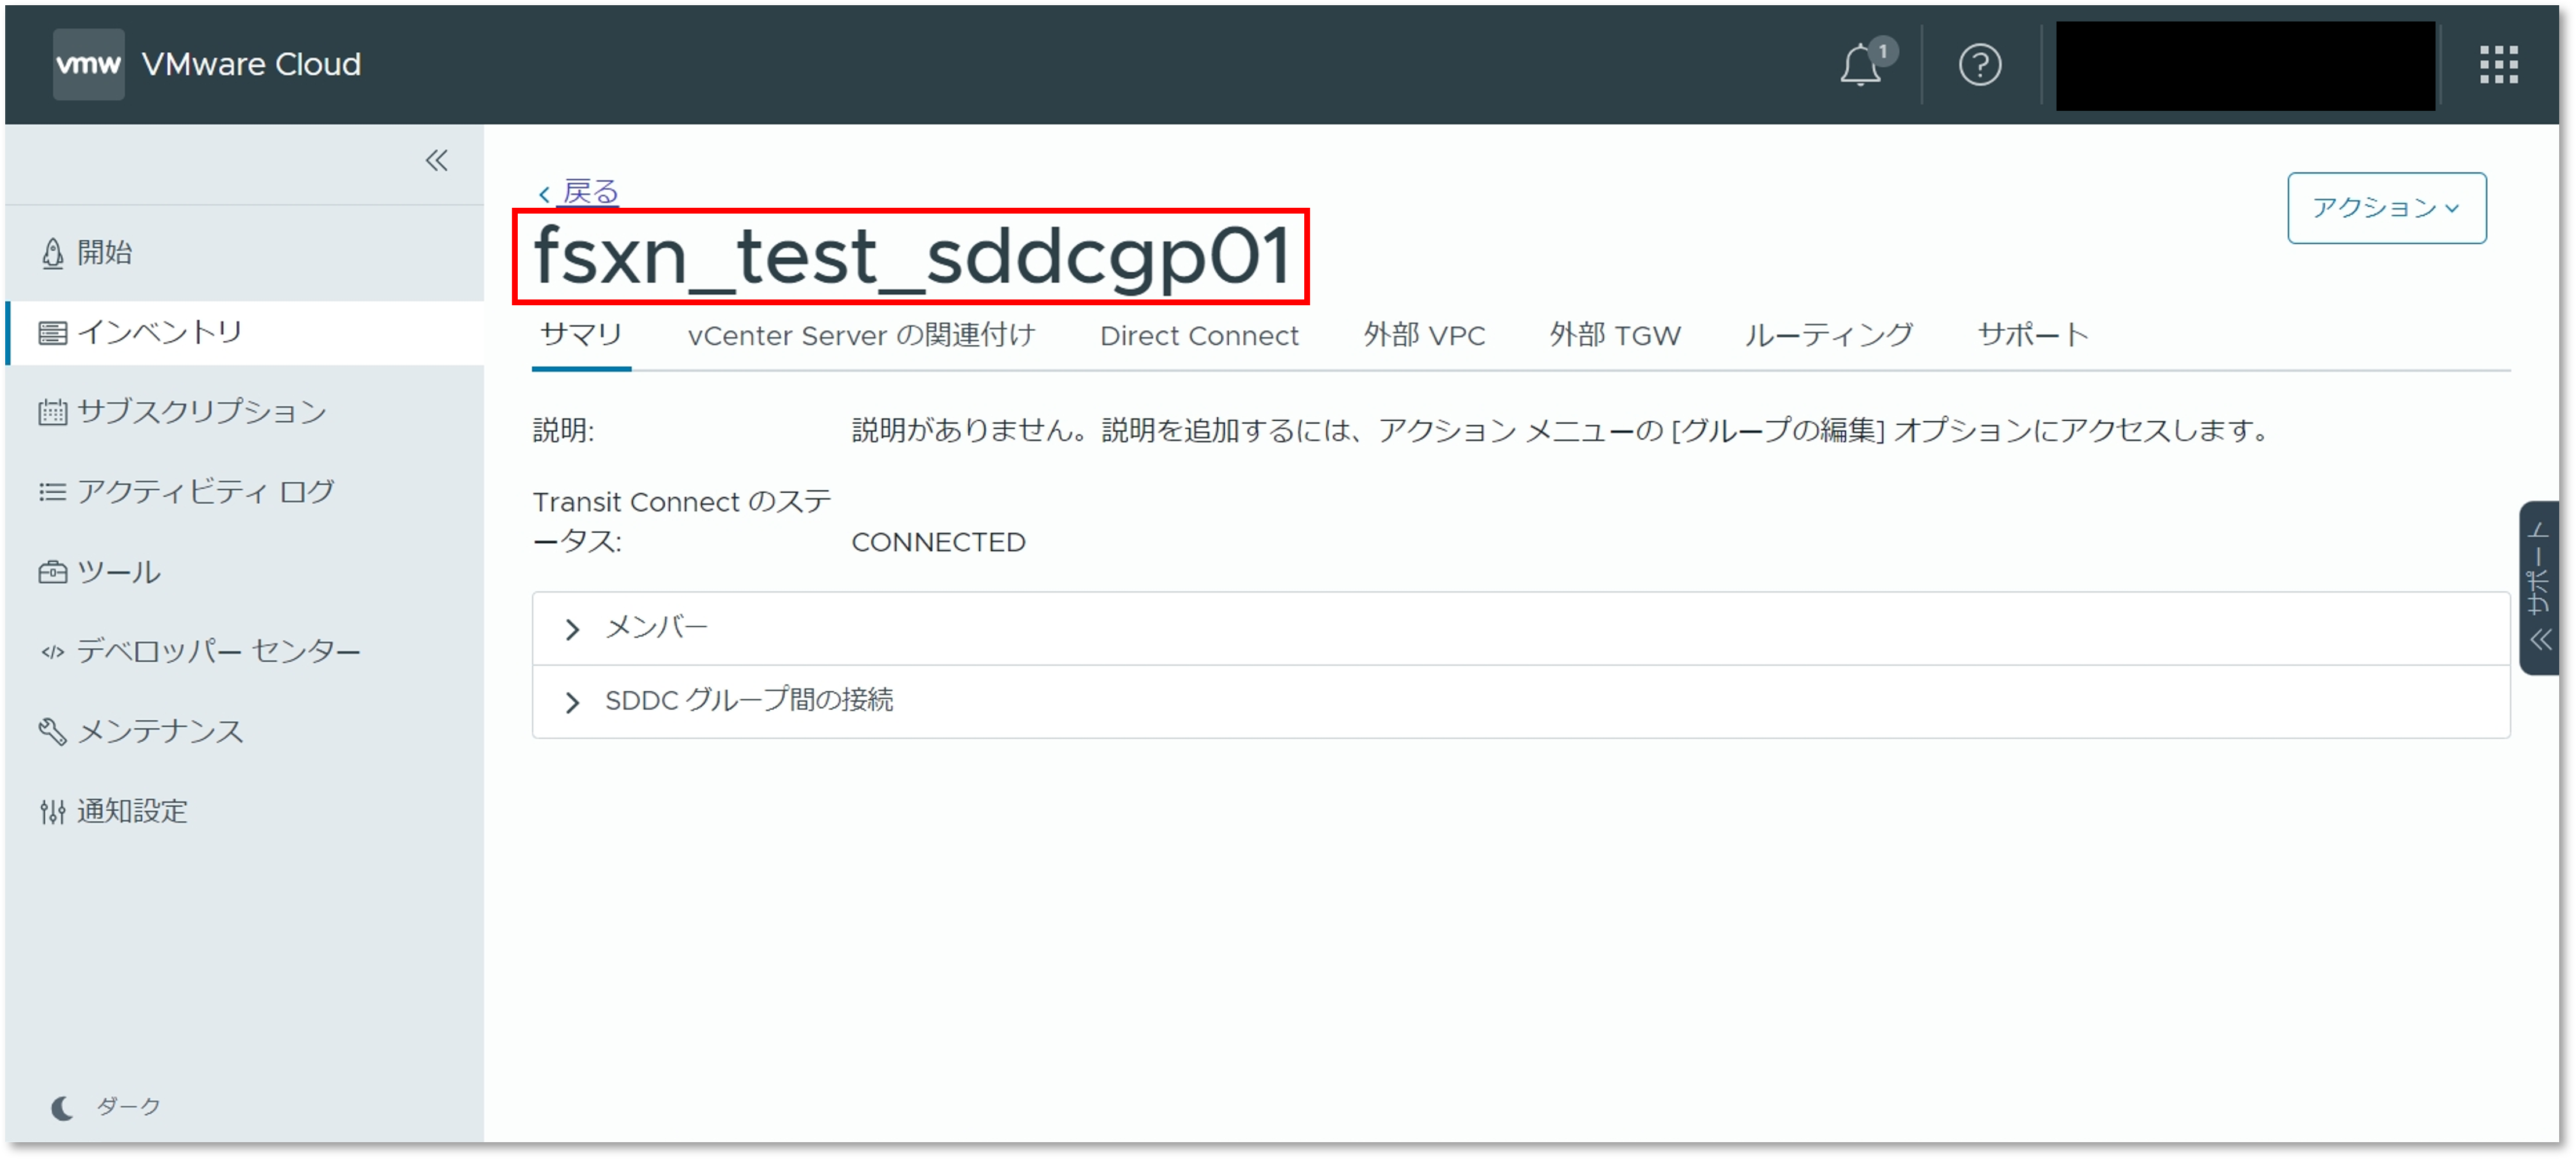2576x1159 pixels.
Task: Switch to the 外部 VPC tab
Action: click(1424, 335)
